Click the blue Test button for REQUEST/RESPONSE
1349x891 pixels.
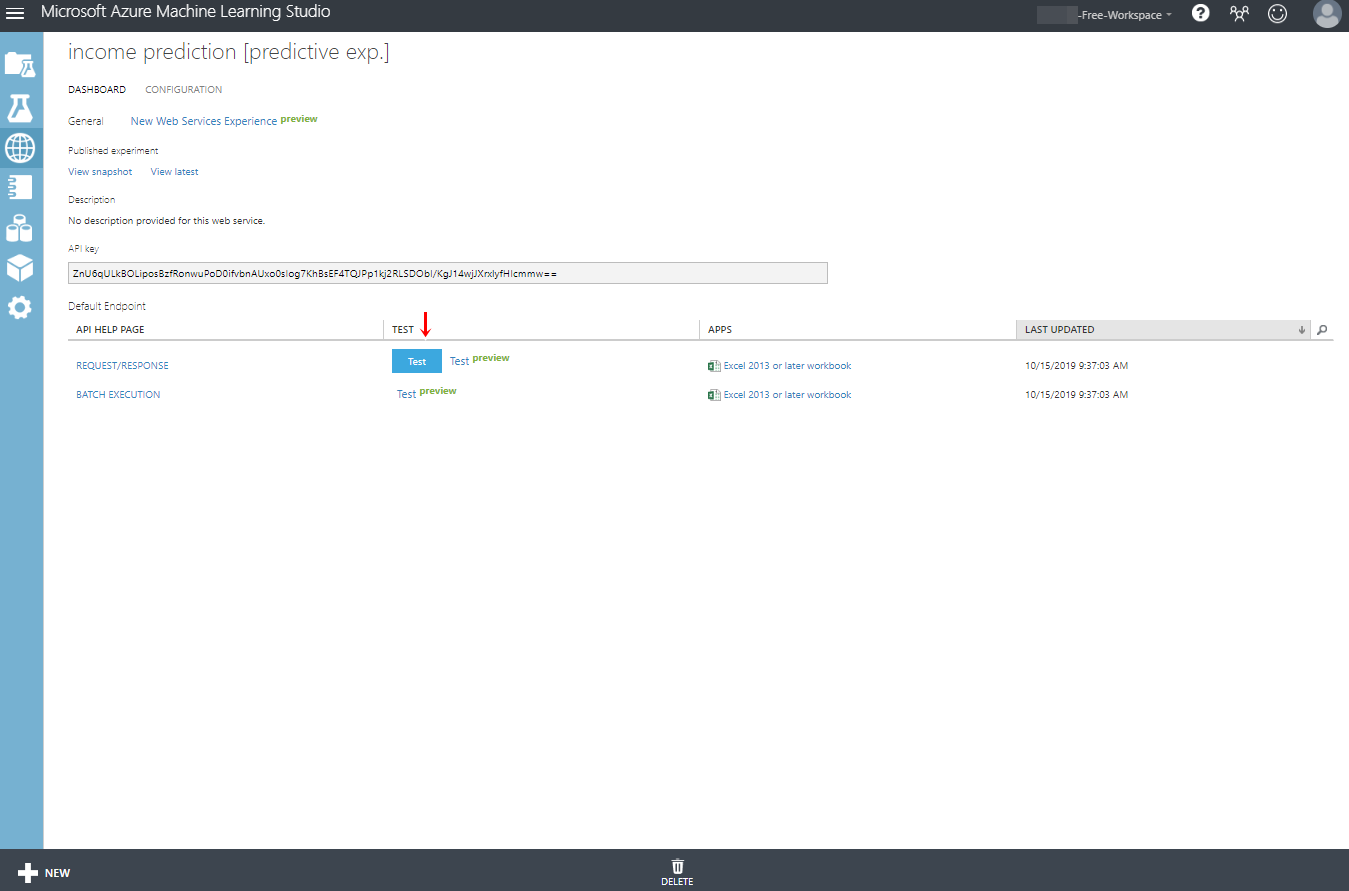click(417, 361)
